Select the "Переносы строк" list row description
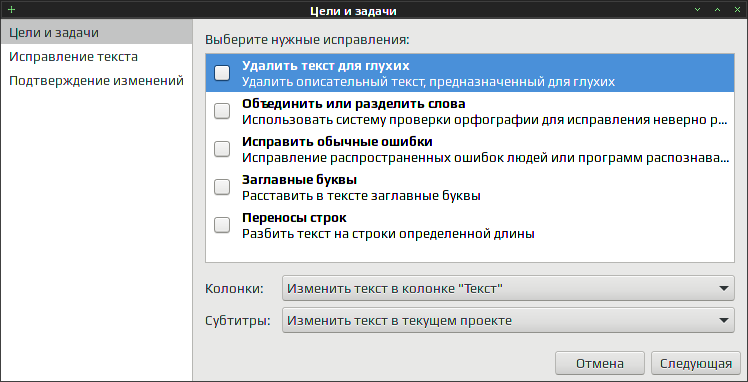Screen dimensions: 748x382 coord(388,234)
